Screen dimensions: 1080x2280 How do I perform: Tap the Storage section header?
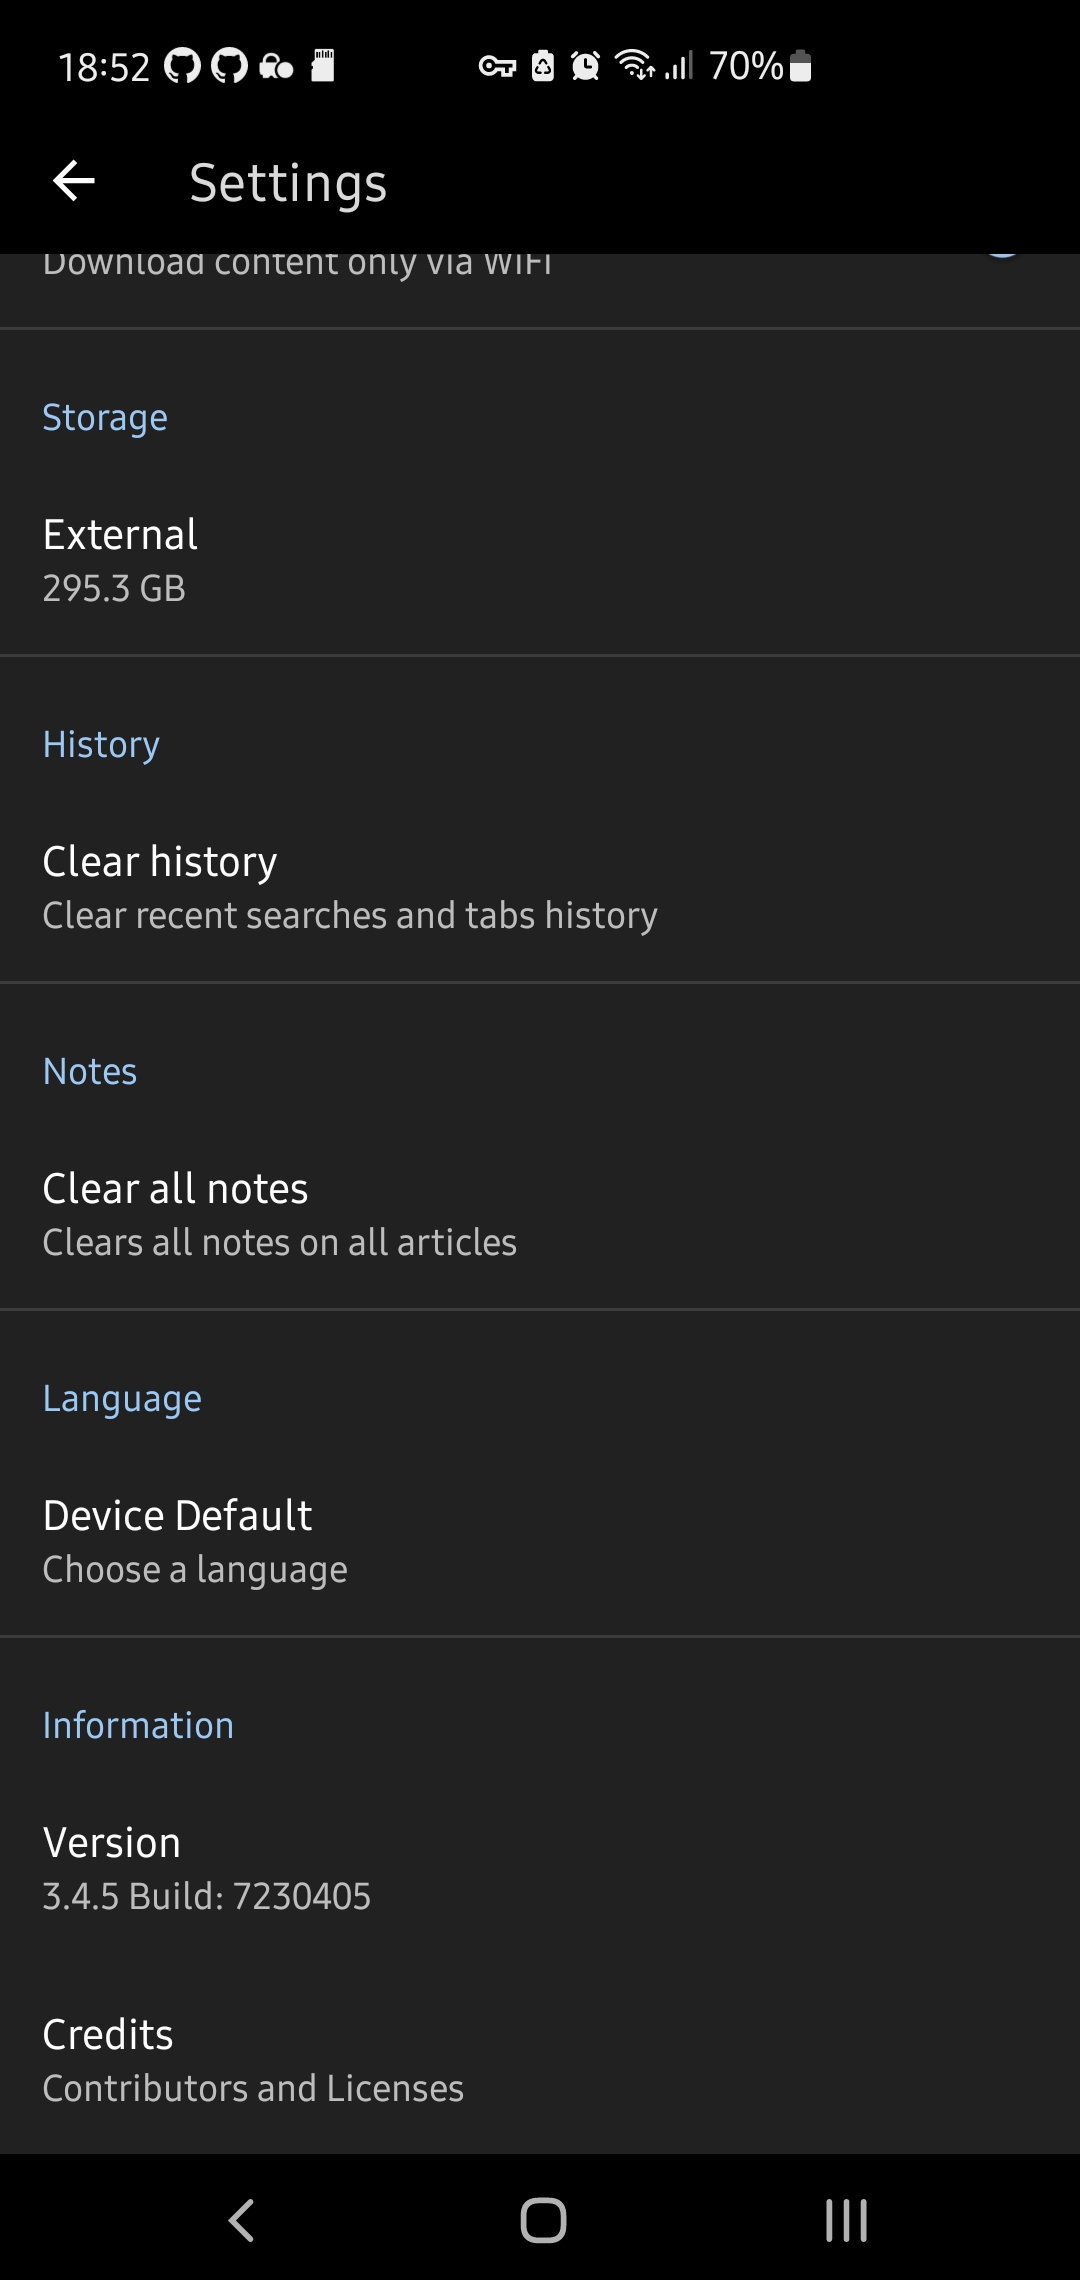104,417
